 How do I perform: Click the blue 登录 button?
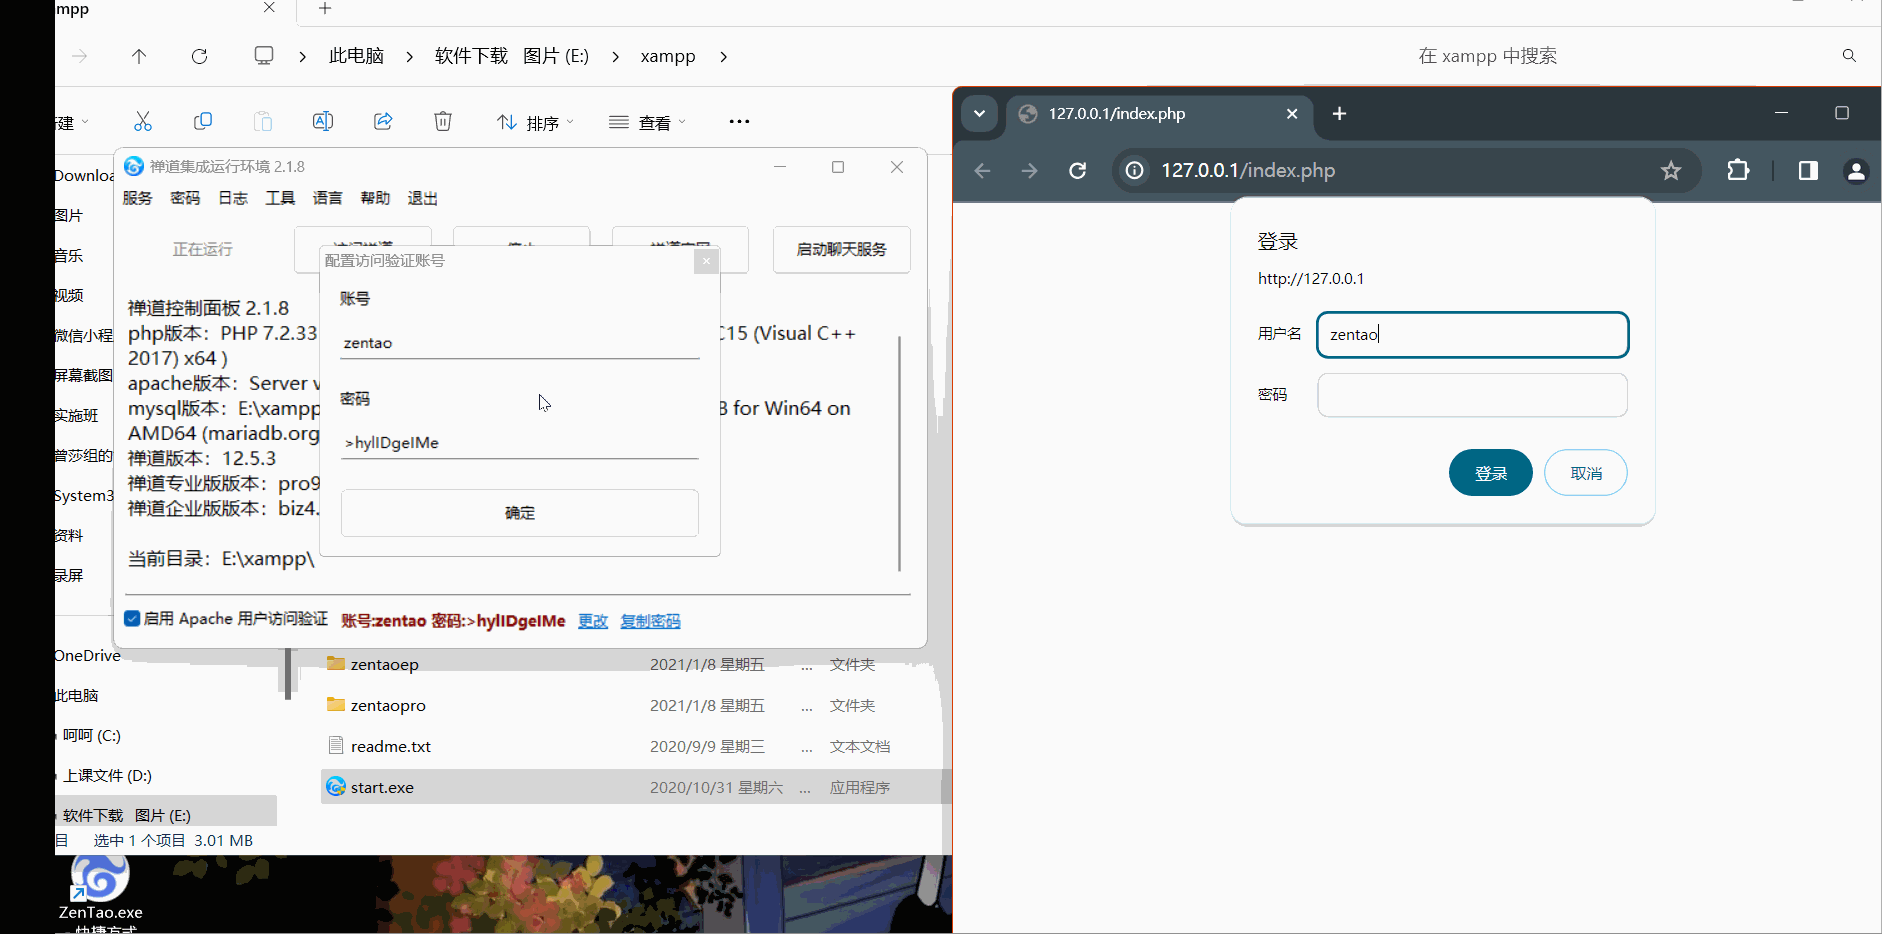[1490, 473]
